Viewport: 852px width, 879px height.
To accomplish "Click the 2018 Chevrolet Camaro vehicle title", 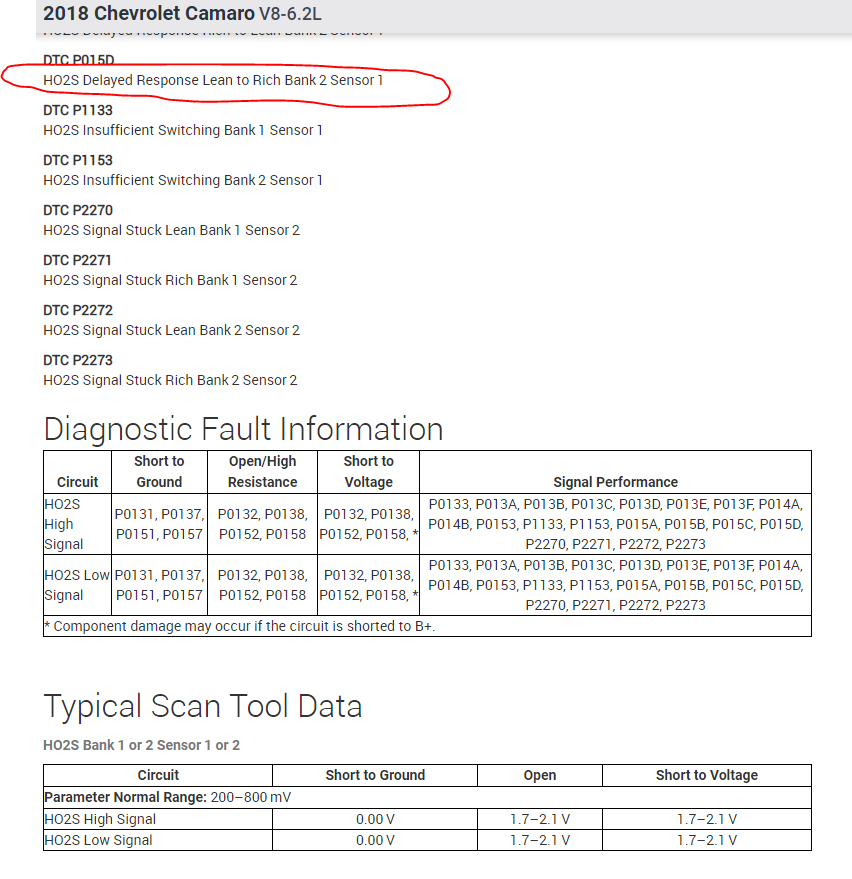I will tap(182, 13).
